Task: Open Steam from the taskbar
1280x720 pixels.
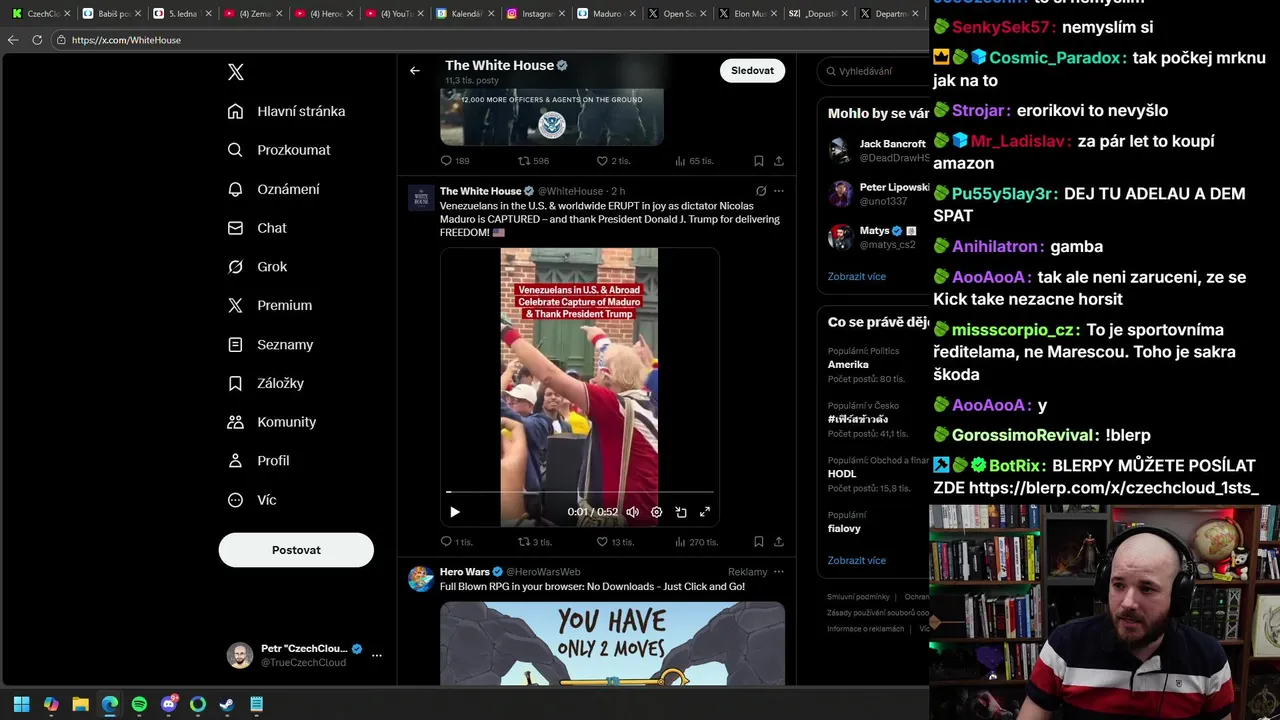Action: tap(227, 704)
